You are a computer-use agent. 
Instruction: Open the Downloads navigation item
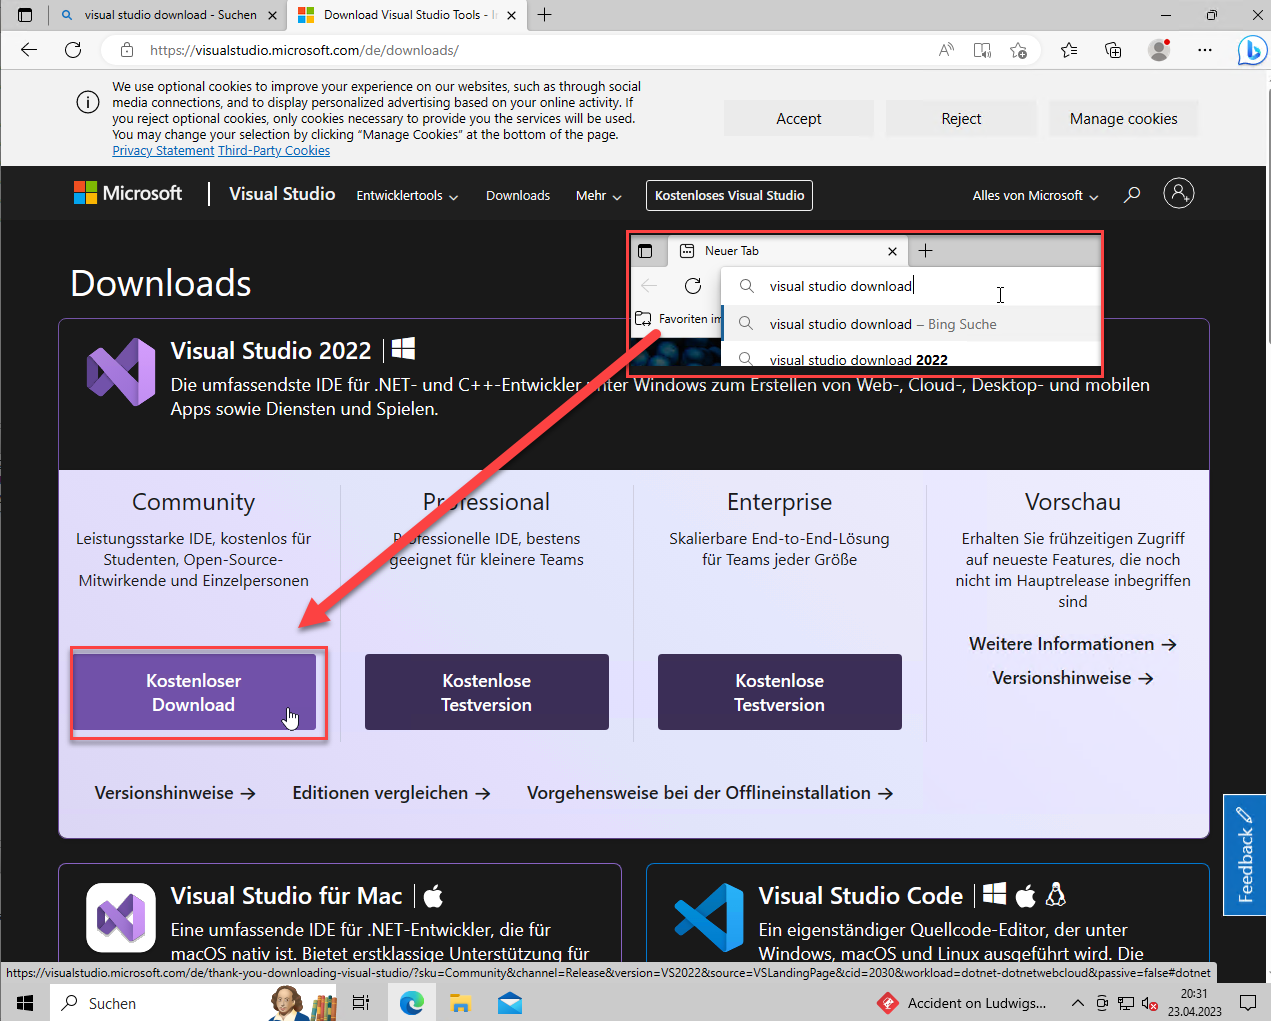pyautogui.click(x=518, y=195)
